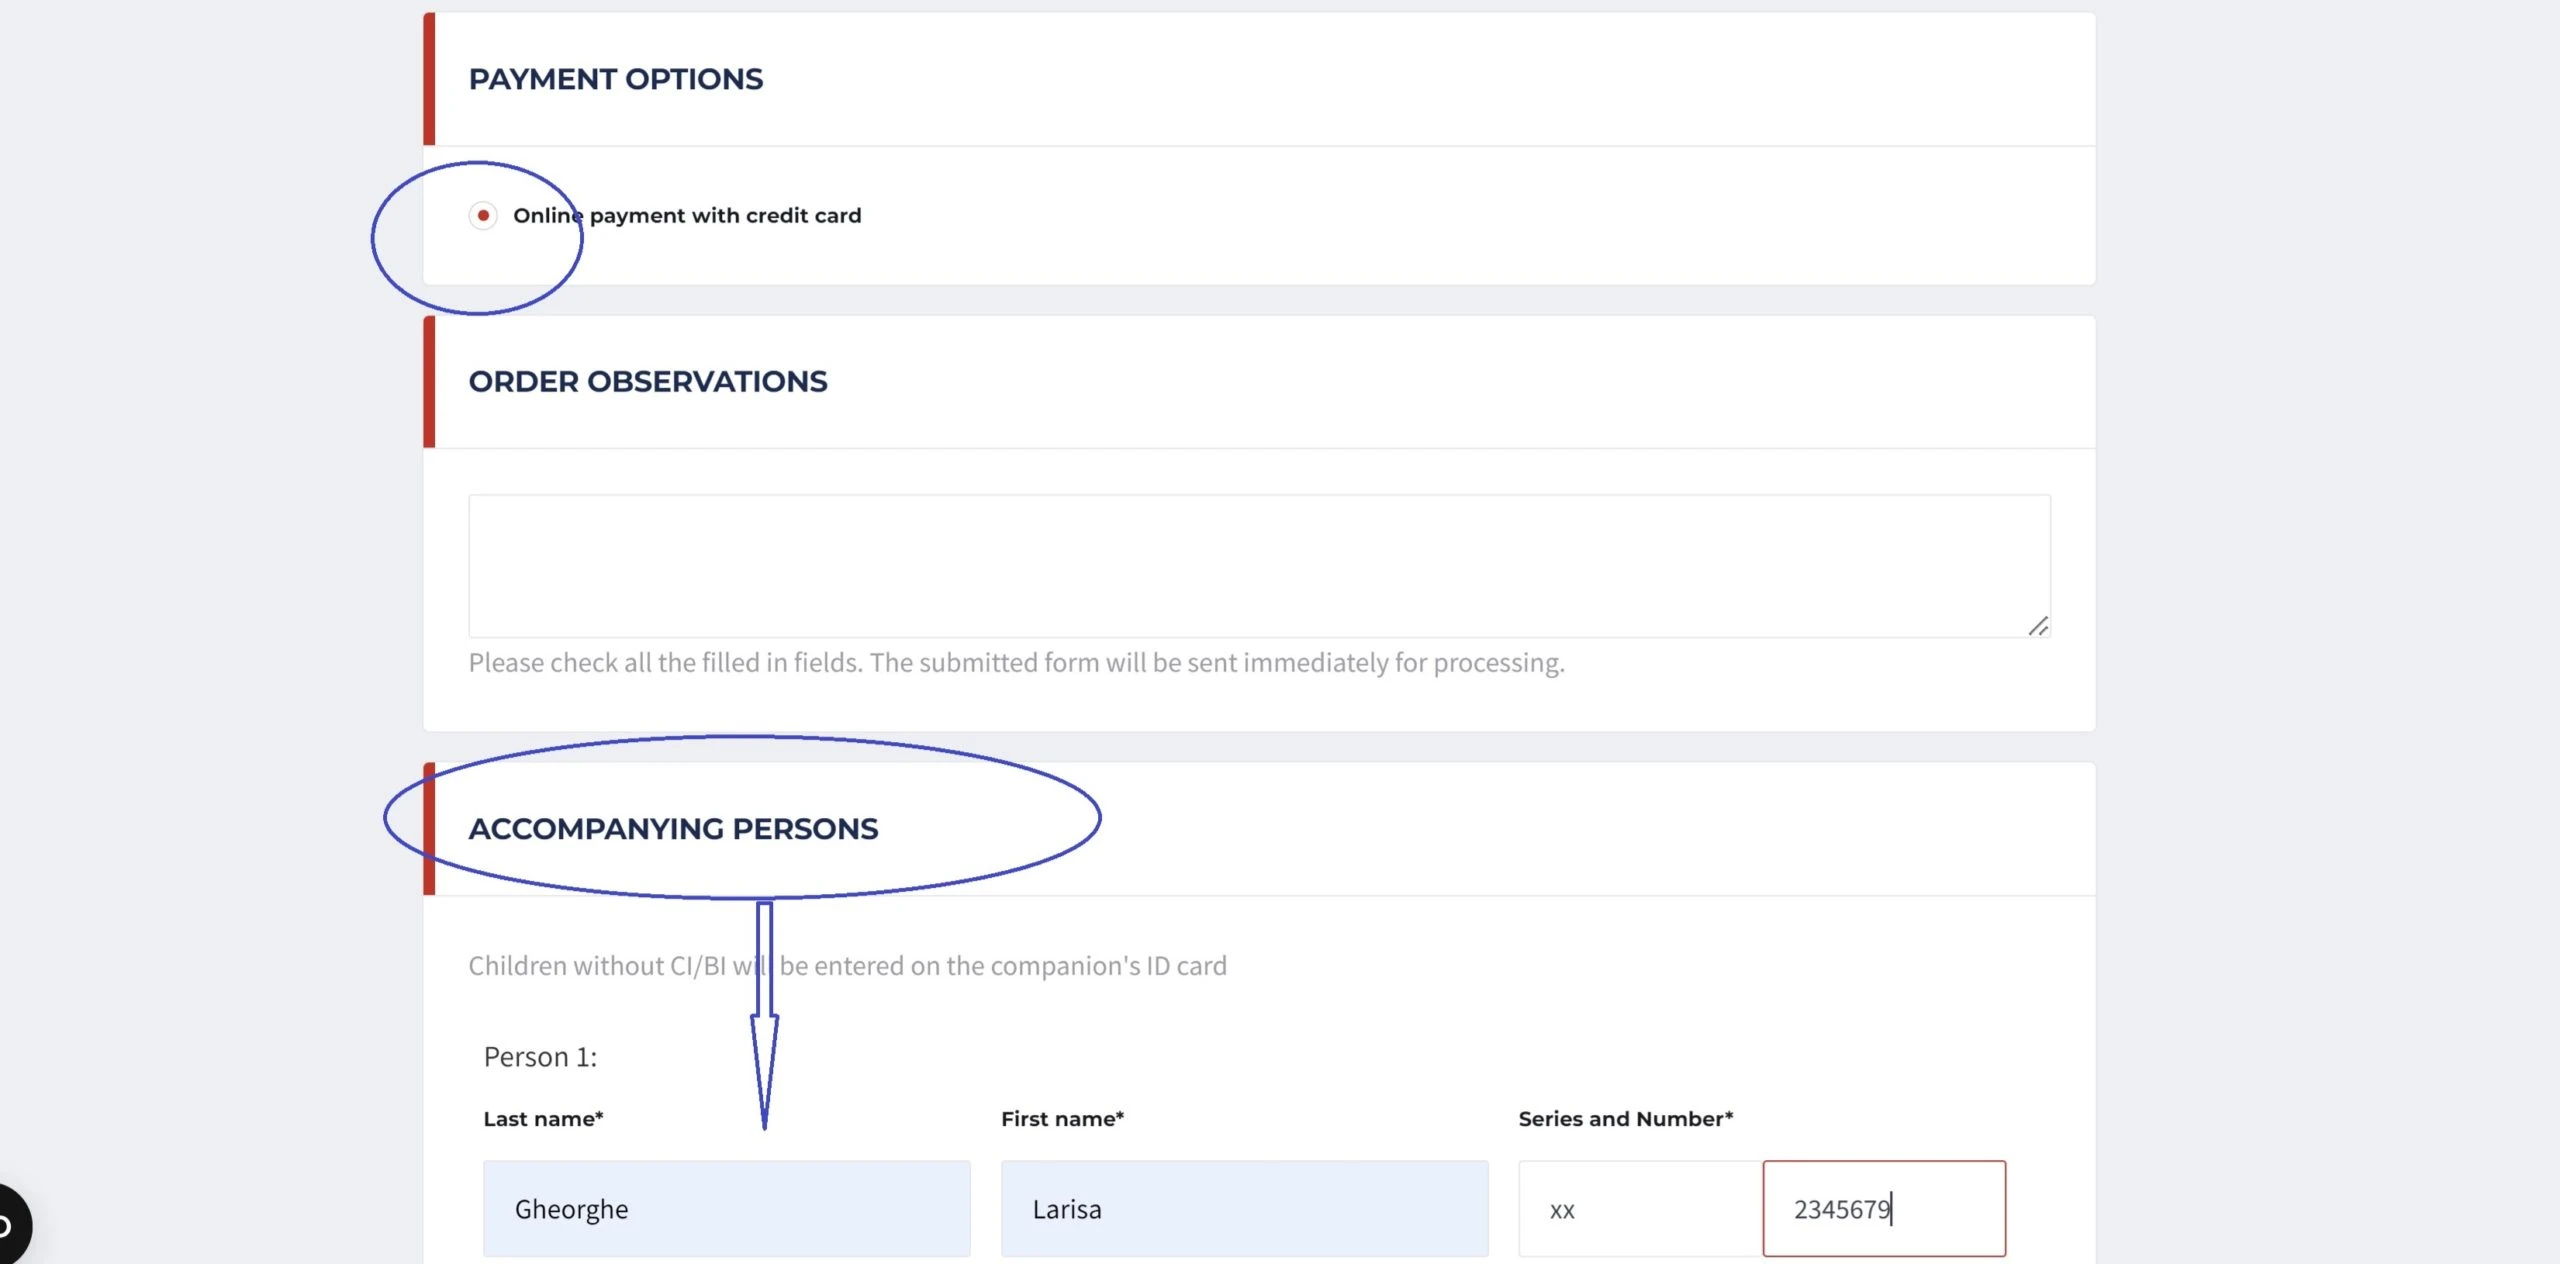Screen dimensions: 2560x1264
Task: Click the red accent bar beside Order Observations
Action: (x=429, y=382)
